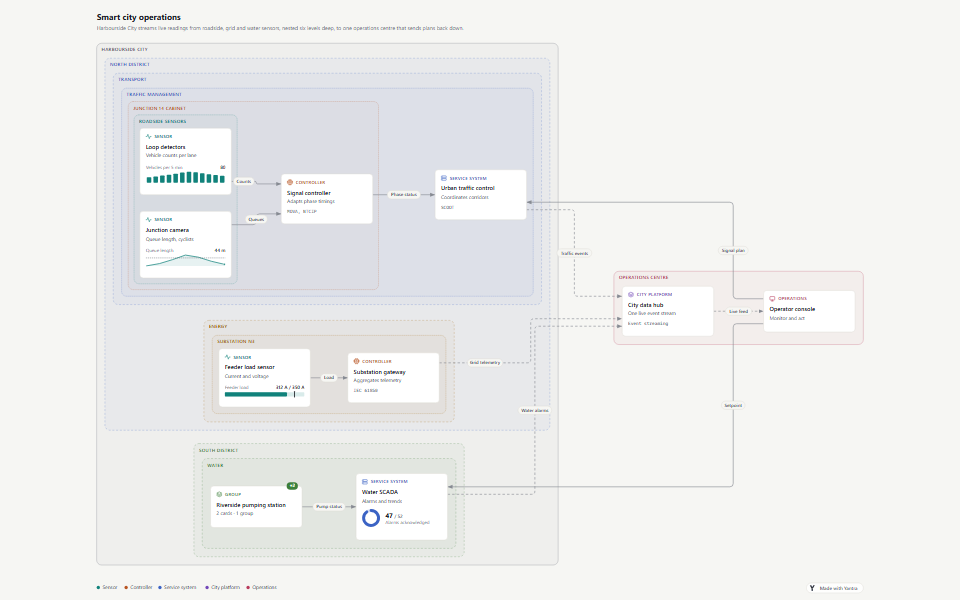Click the Operations legend label text
960x600 pixels.
click(x=264, y=587)
